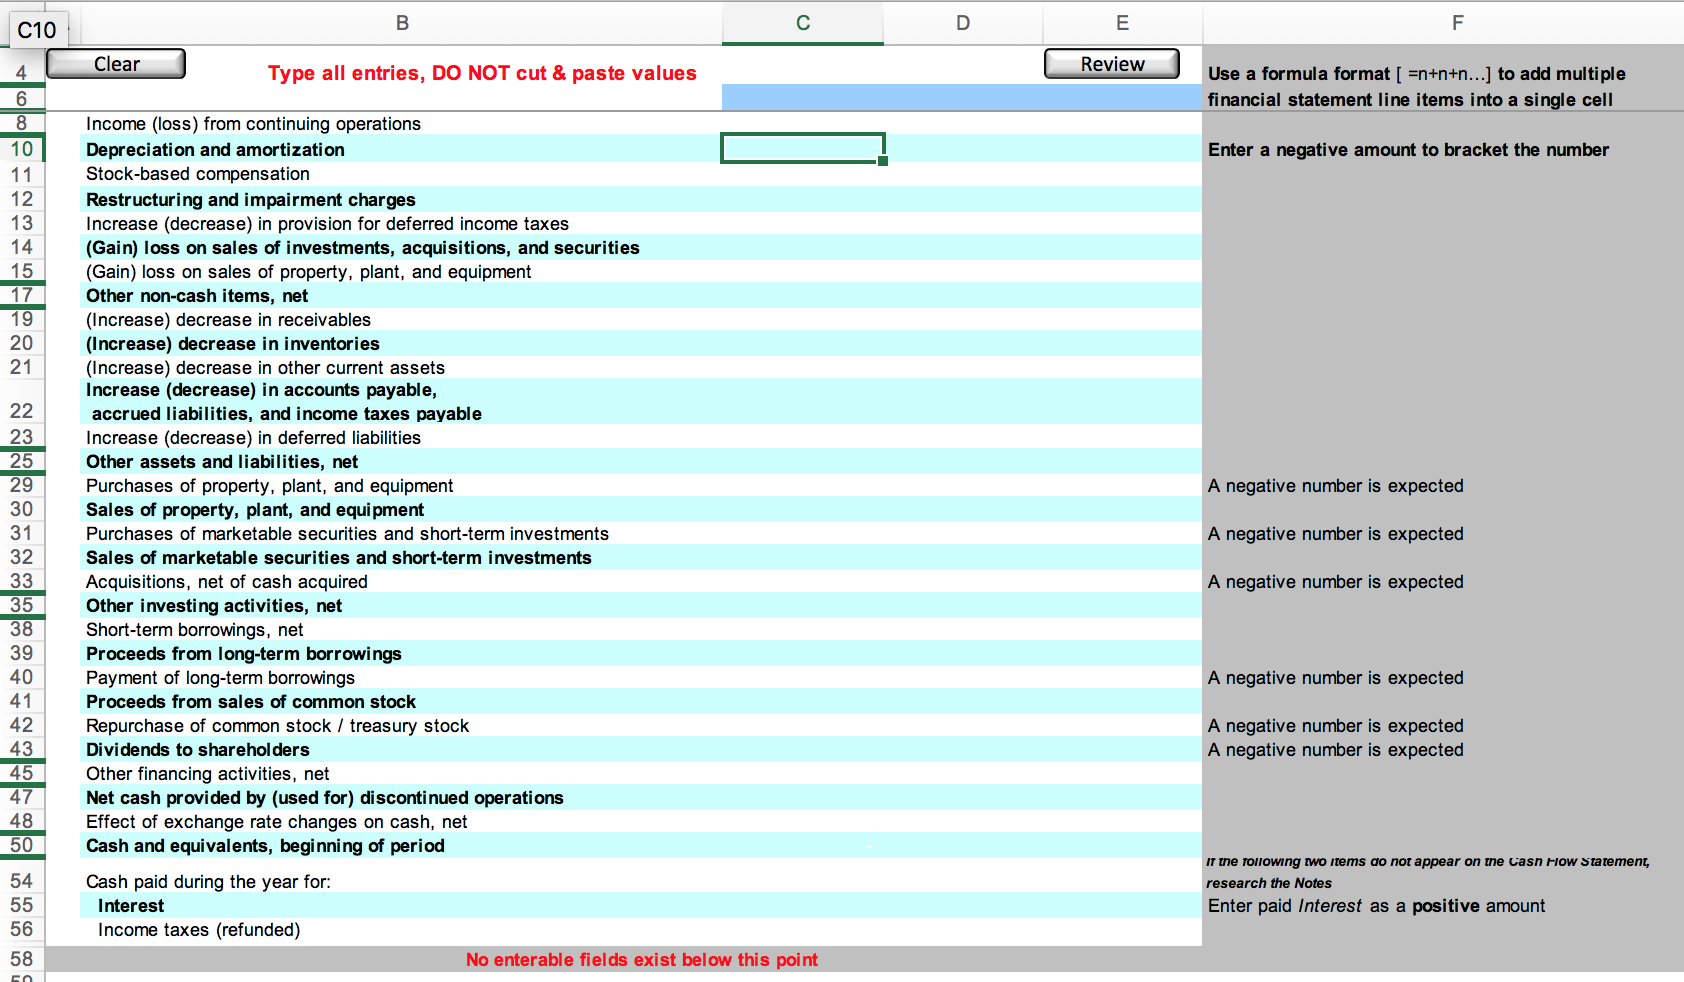This screenshot has height=982, width=1684.
Task: Click the fill handle of selected cell C10
Action: pyautogui.click(x=884, y=162)
